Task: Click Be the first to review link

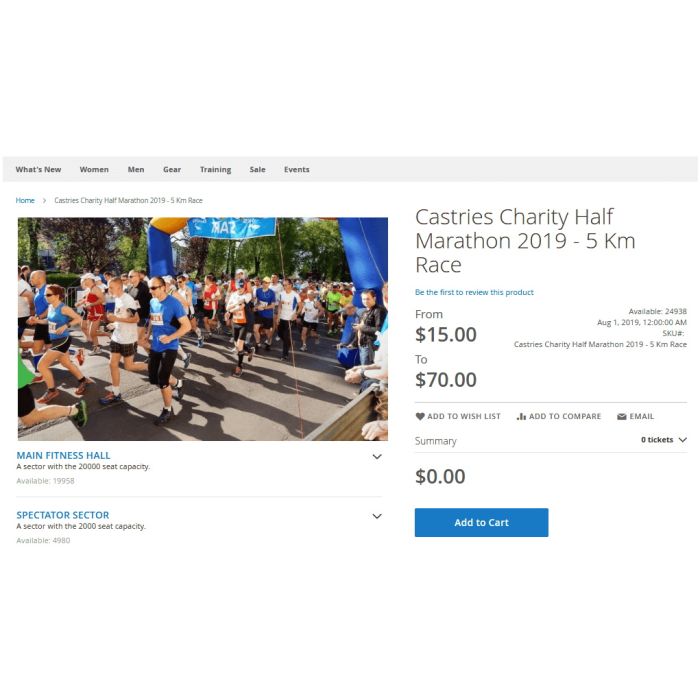Action: 474,292
